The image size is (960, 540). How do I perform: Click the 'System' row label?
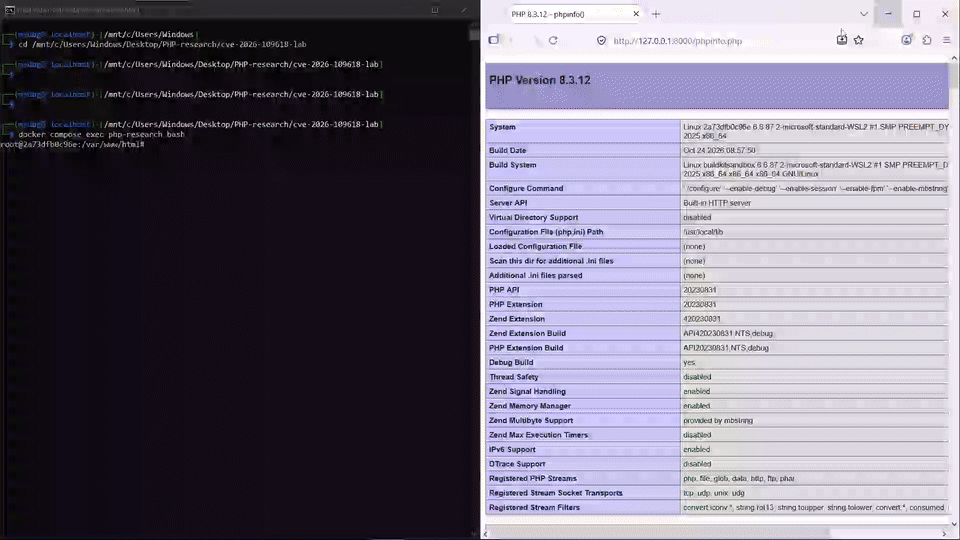click(x=502, y=127)
